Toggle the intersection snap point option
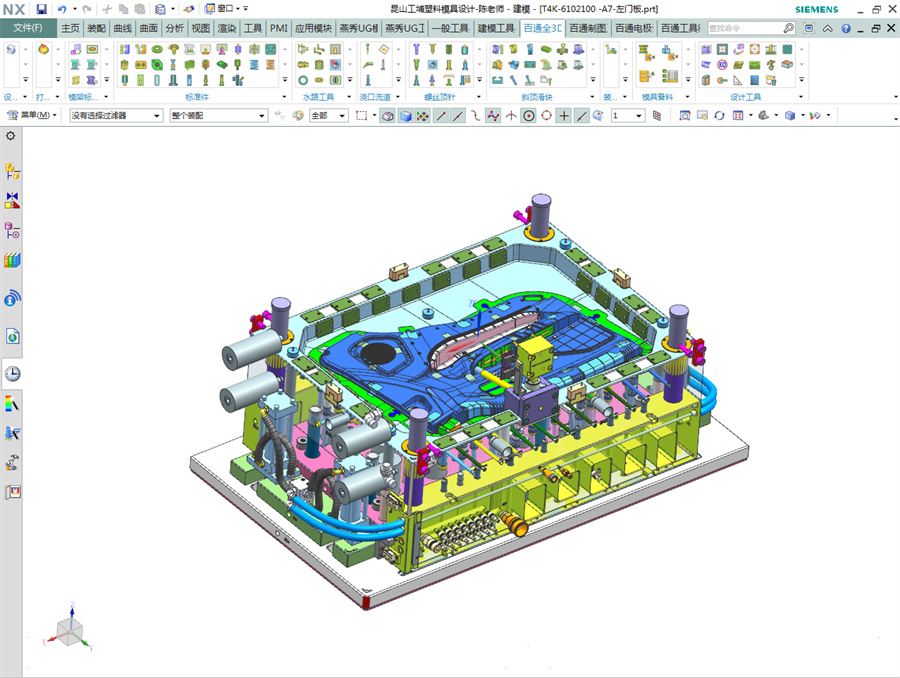Screen dimensions: 900x678 tap(511, 116)
